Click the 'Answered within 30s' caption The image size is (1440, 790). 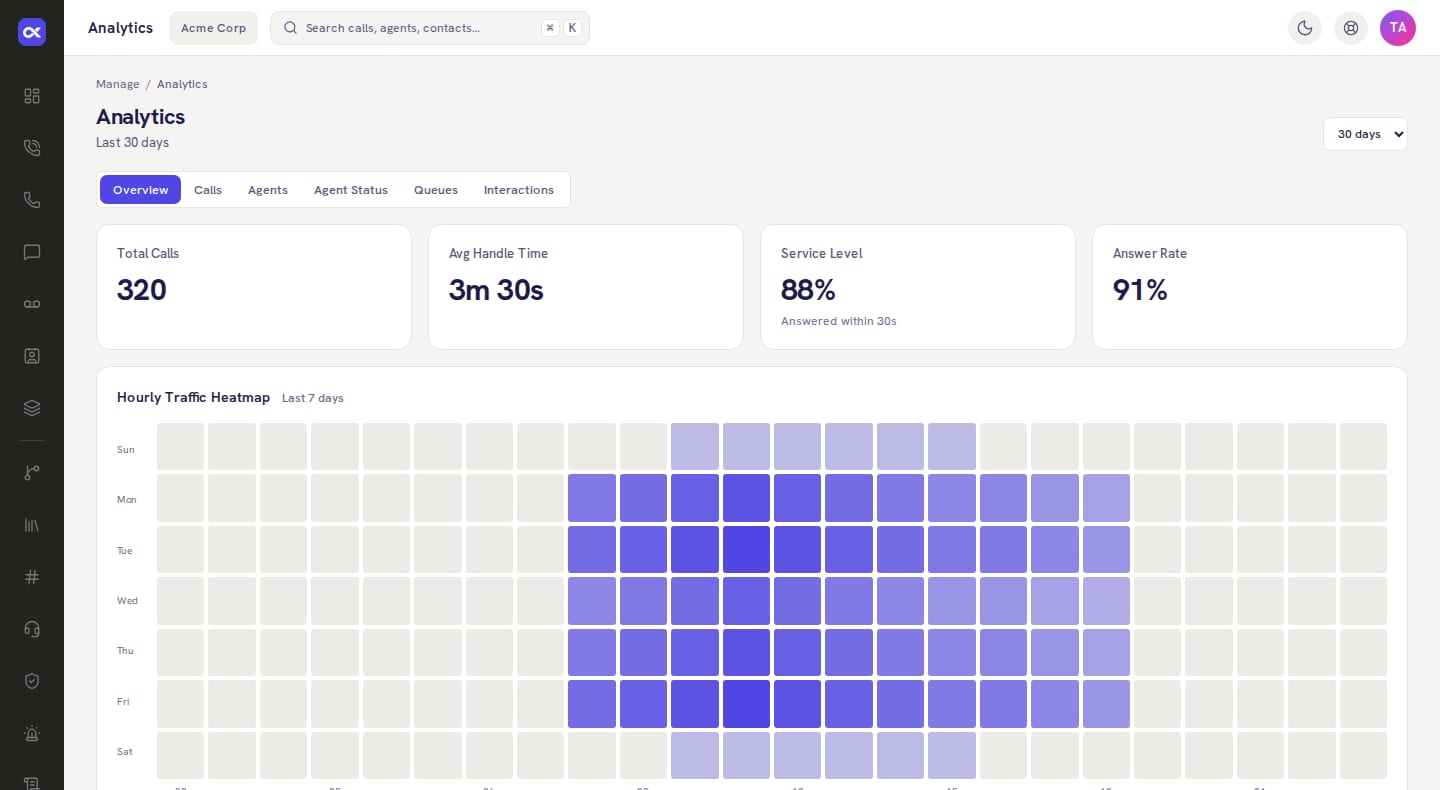coord(839,321)
